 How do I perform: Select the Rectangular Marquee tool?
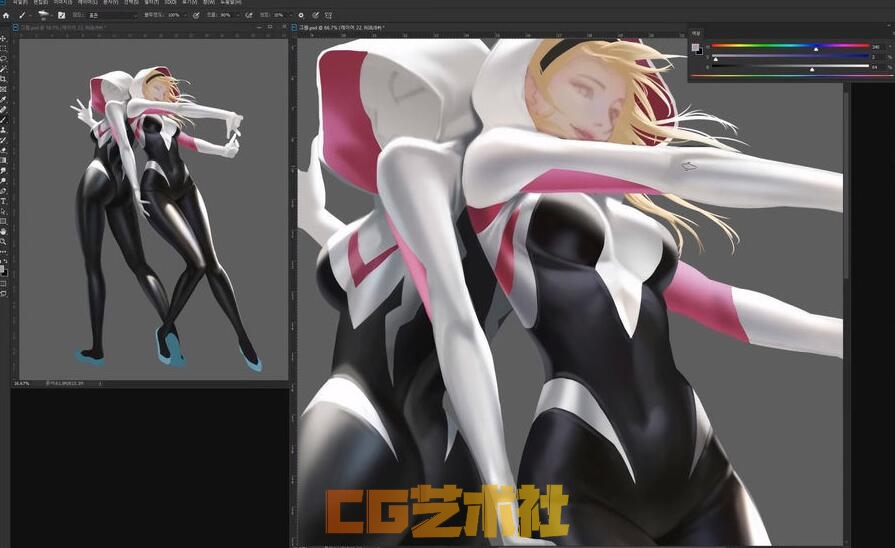pyautogui.click(x=3, y=48)
